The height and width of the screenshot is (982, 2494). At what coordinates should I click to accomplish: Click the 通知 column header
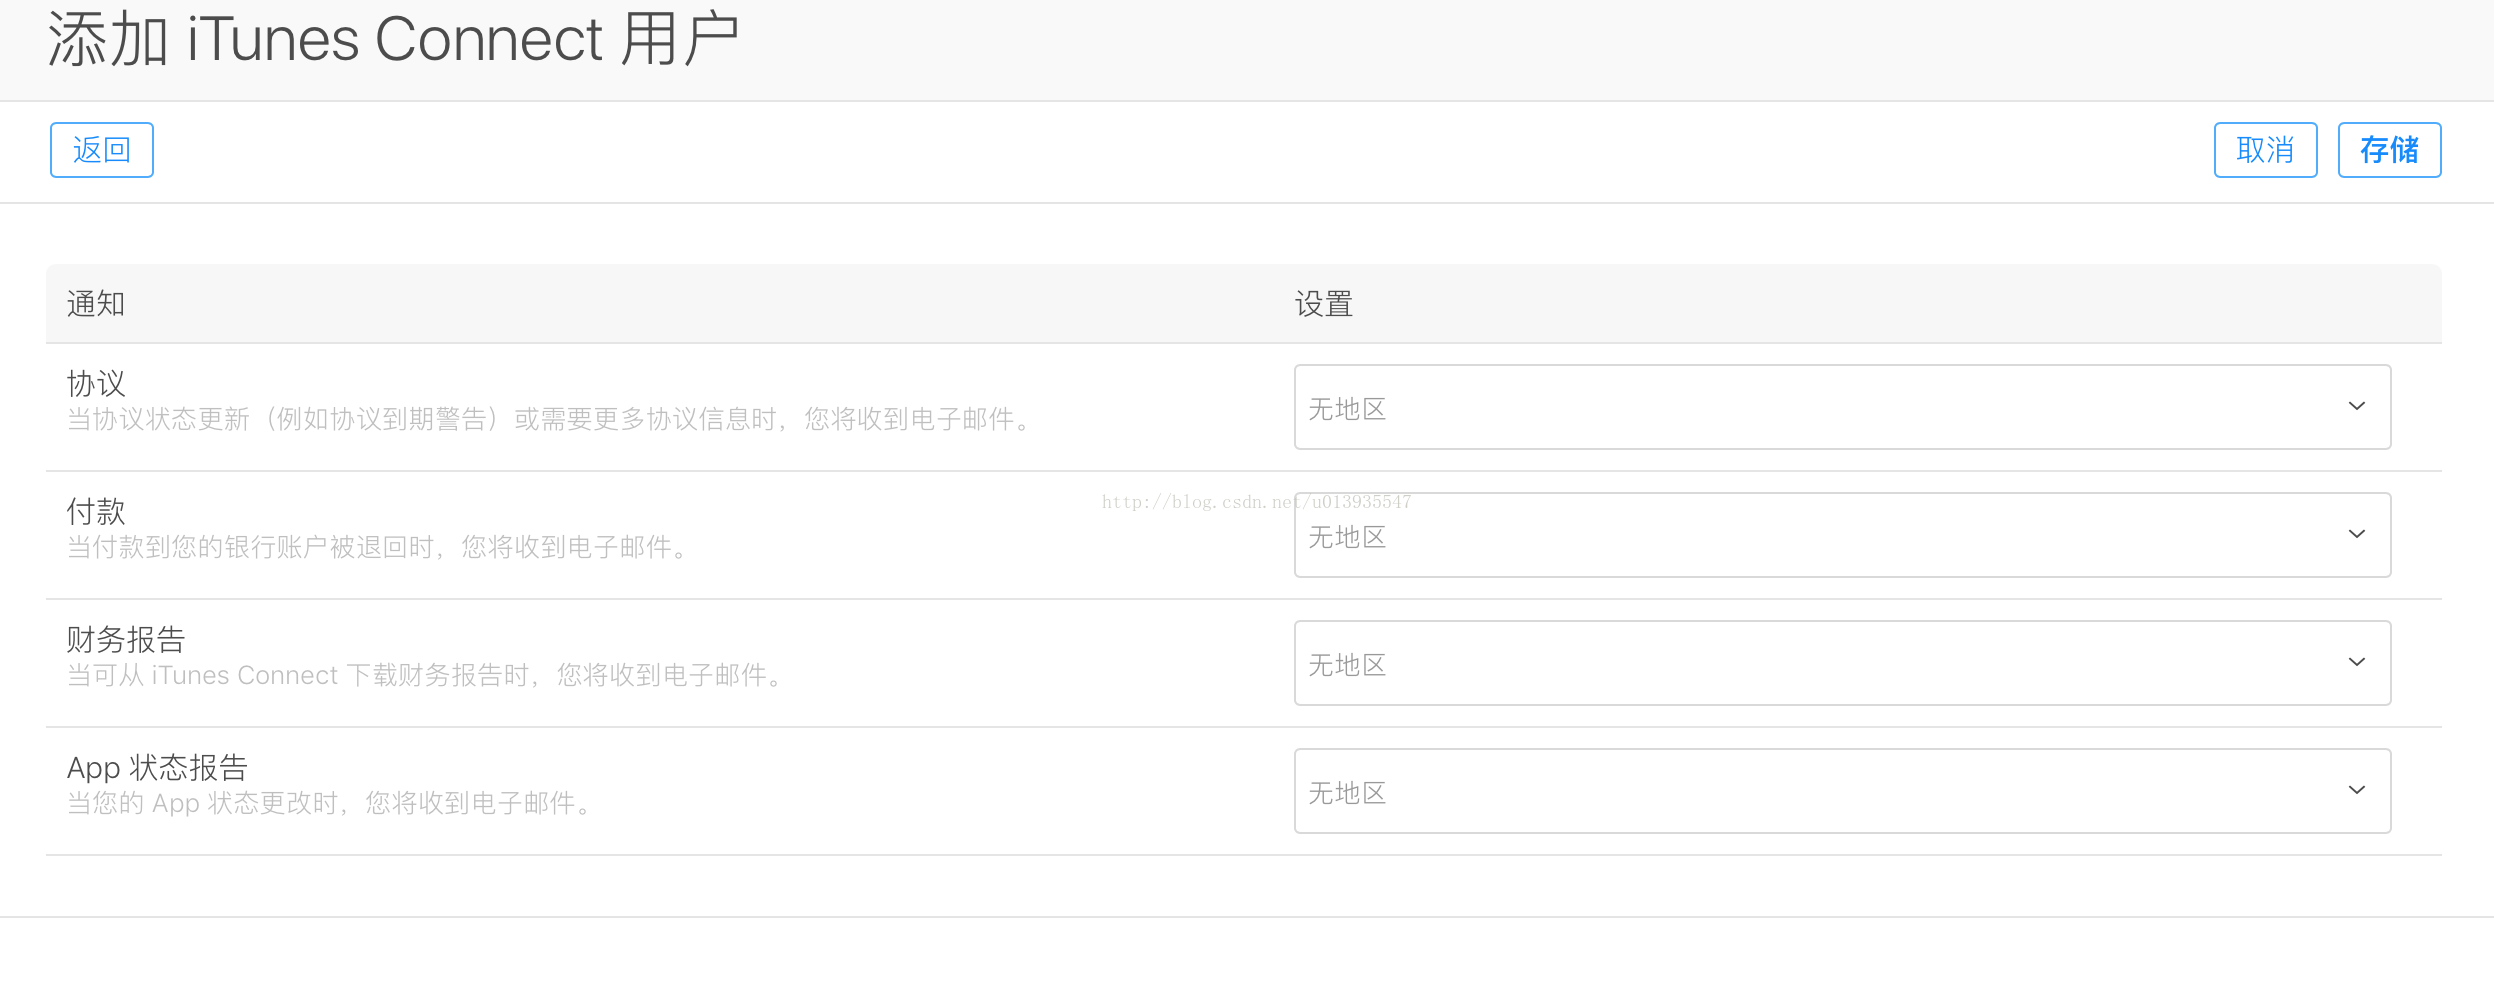click(96, 304)
